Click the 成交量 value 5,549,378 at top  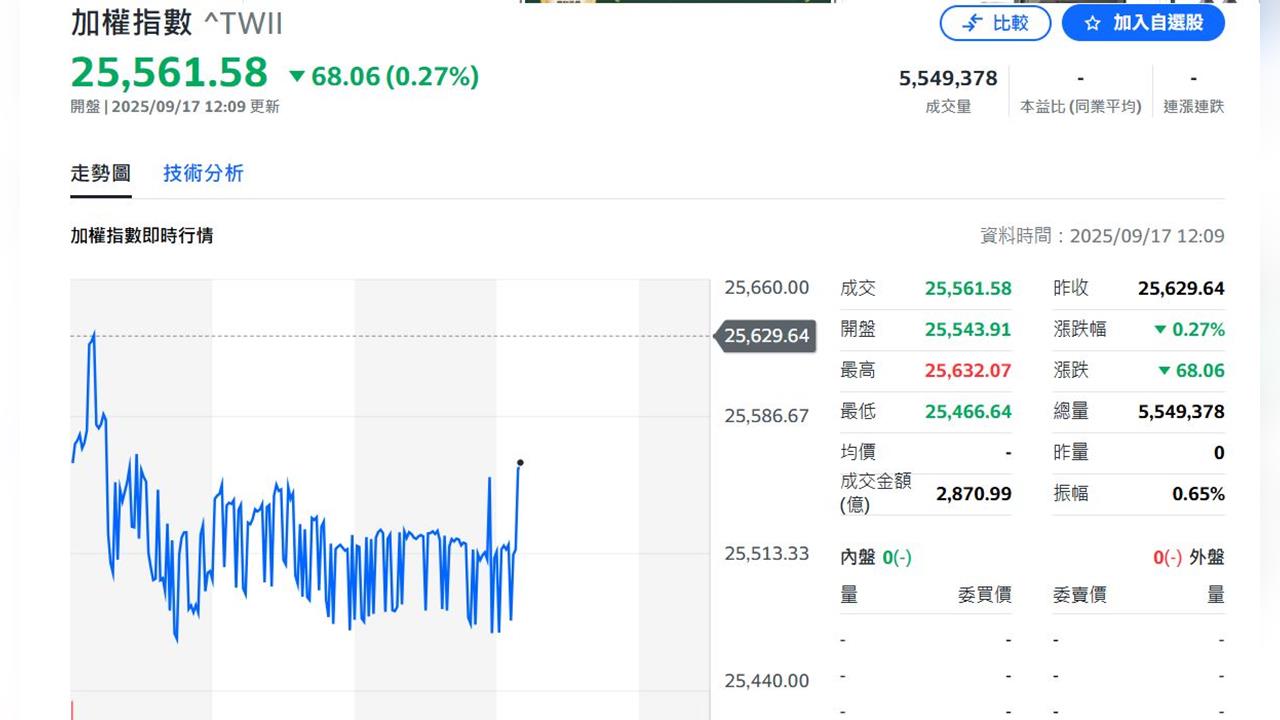click(x=948, y=78)
